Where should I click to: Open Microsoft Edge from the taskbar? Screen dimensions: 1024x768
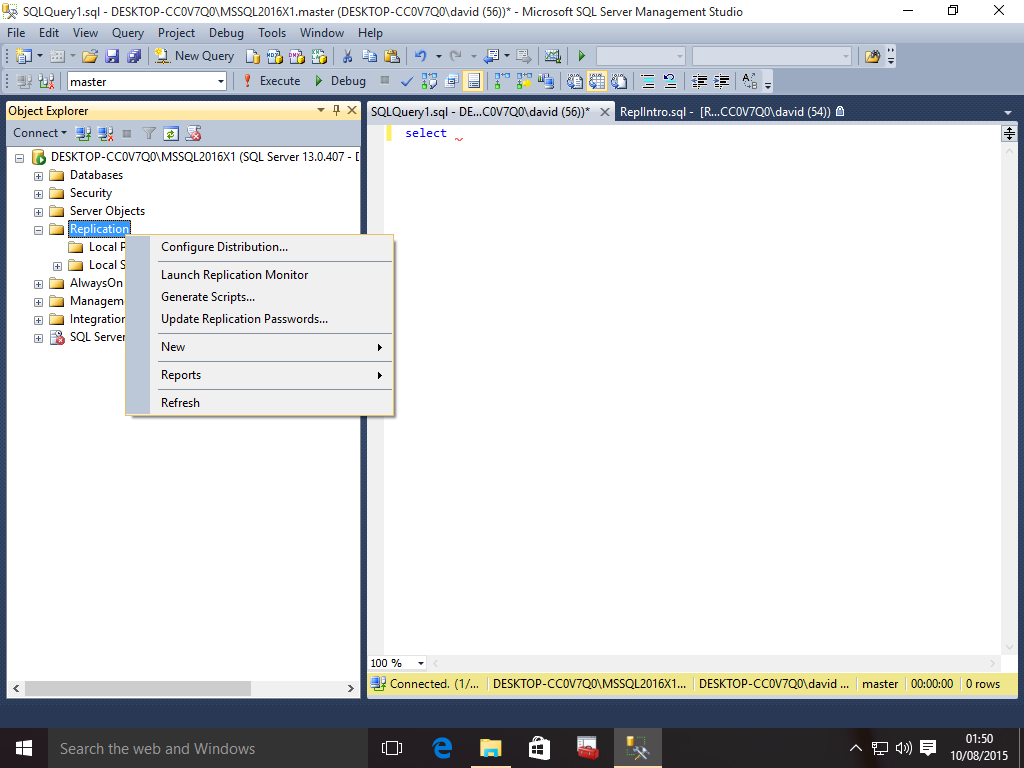coord(442,747)
